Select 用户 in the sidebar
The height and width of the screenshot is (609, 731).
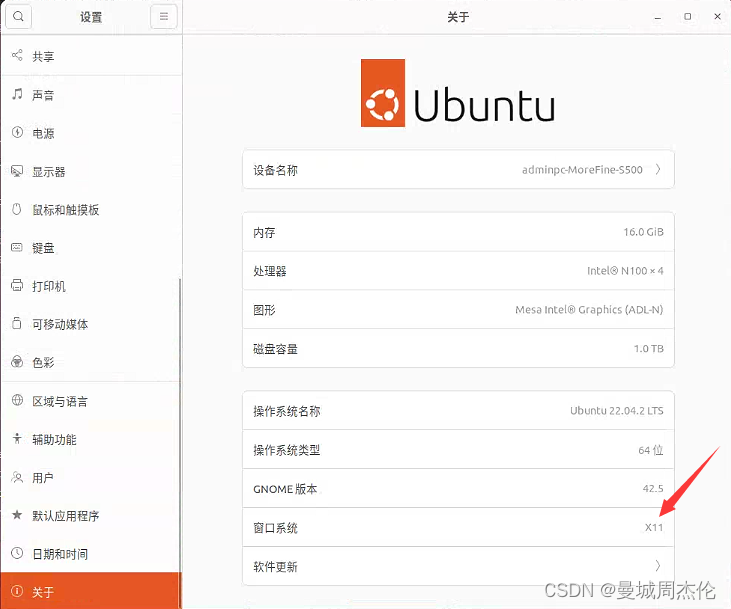(91, 478)
